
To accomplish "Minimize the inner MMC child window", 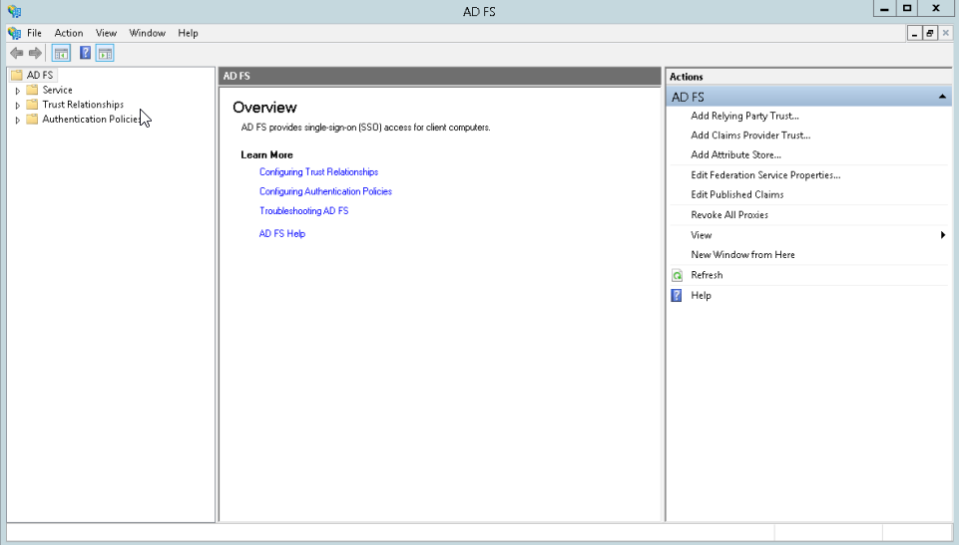I will tap(914, 33).
